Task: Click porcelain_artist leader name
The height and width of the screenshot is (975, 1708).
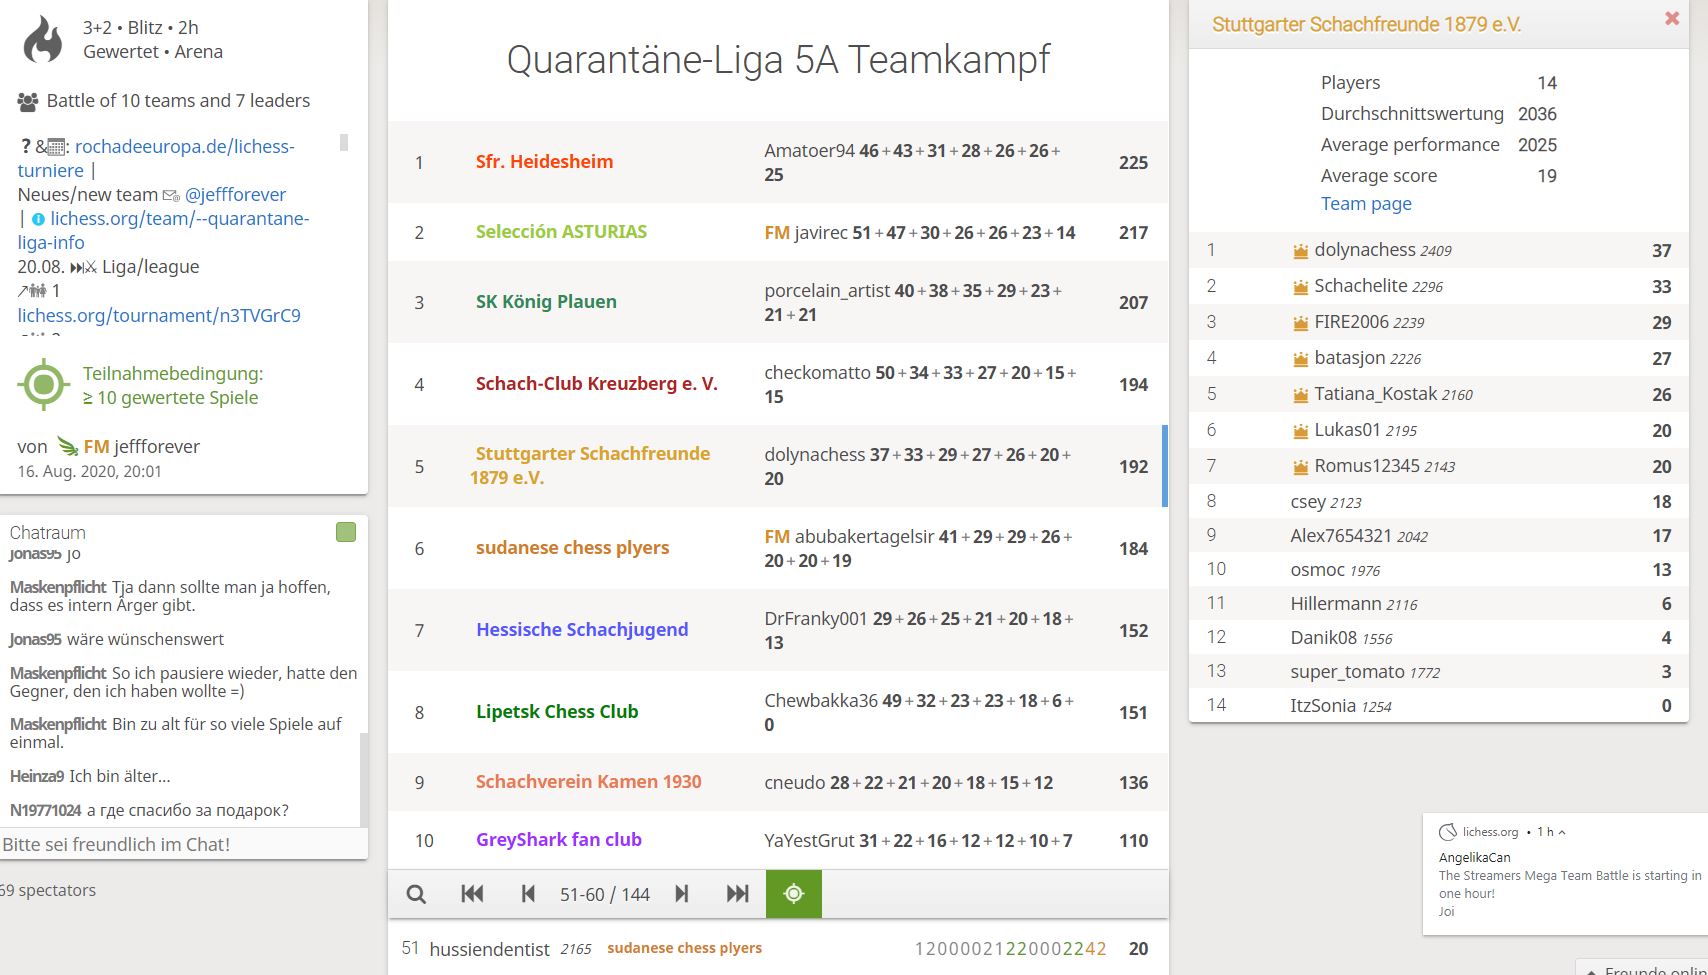Action: (827, 291)
